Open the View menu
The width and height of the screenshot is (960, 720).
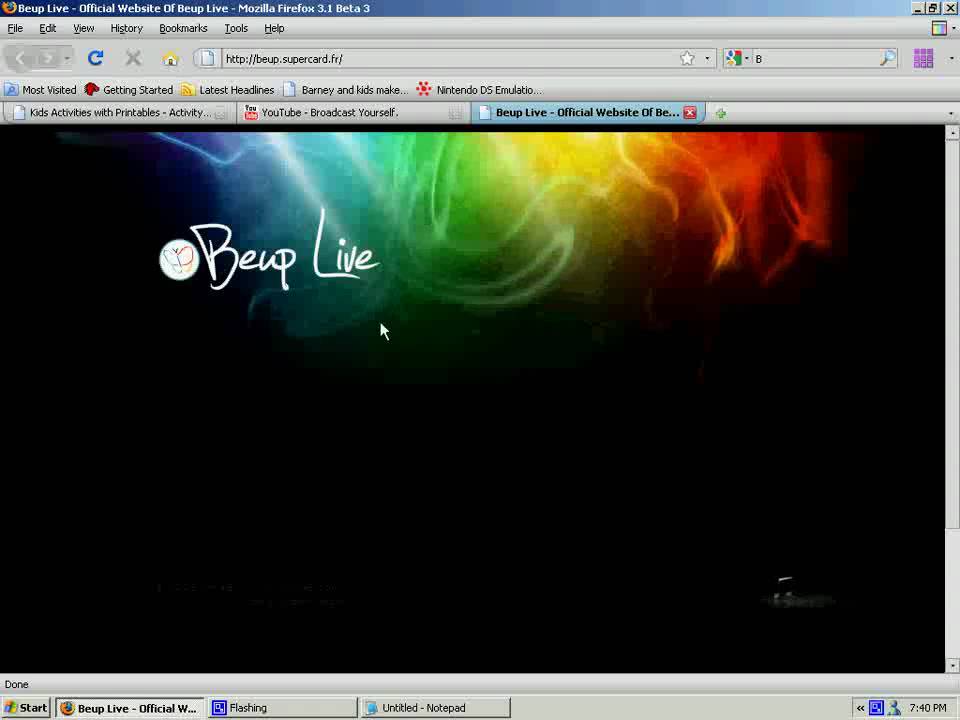click(x=83, y=28)
